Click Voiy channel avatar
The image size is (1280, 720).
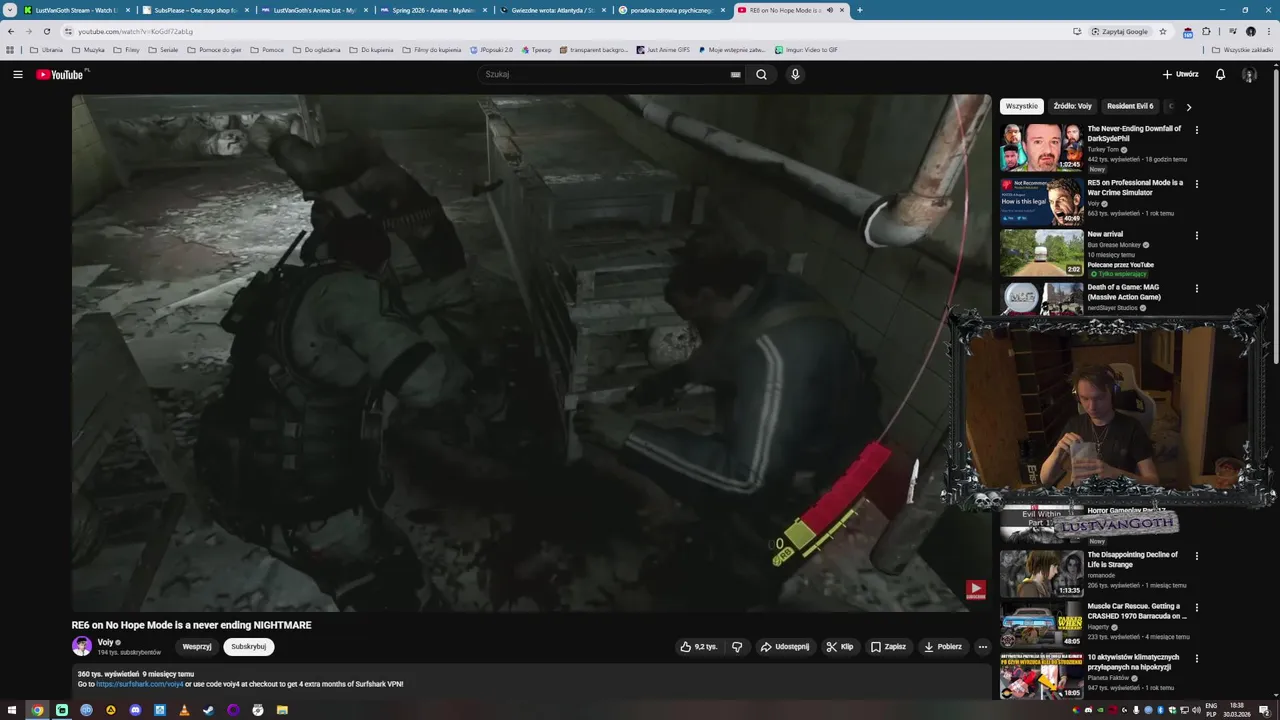[x=81, y=647]
